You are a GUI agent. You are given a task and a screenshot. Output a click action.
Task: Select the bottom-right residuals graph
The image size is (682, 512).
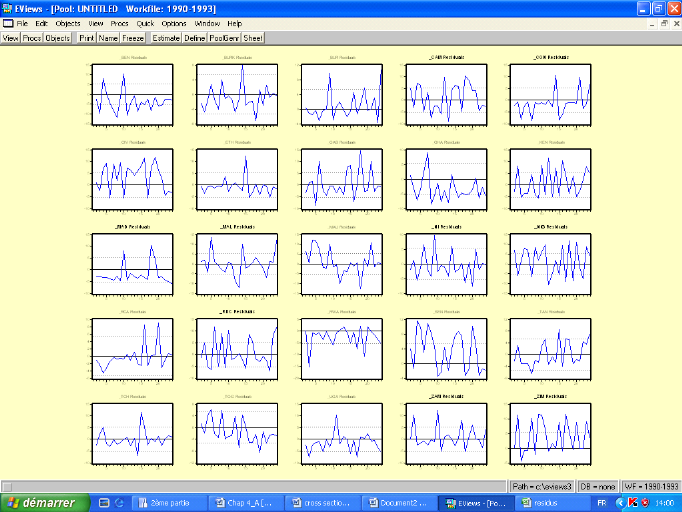pyautogui.click(x=550, y=435)
